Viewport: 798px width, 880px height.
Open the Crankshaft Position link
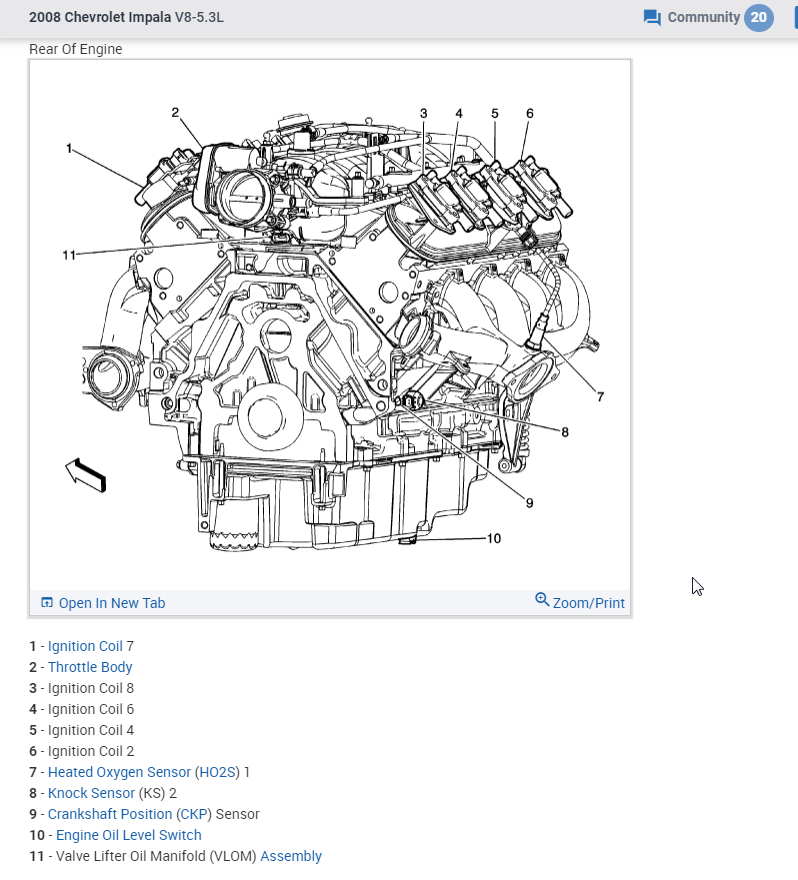point(110,814)
